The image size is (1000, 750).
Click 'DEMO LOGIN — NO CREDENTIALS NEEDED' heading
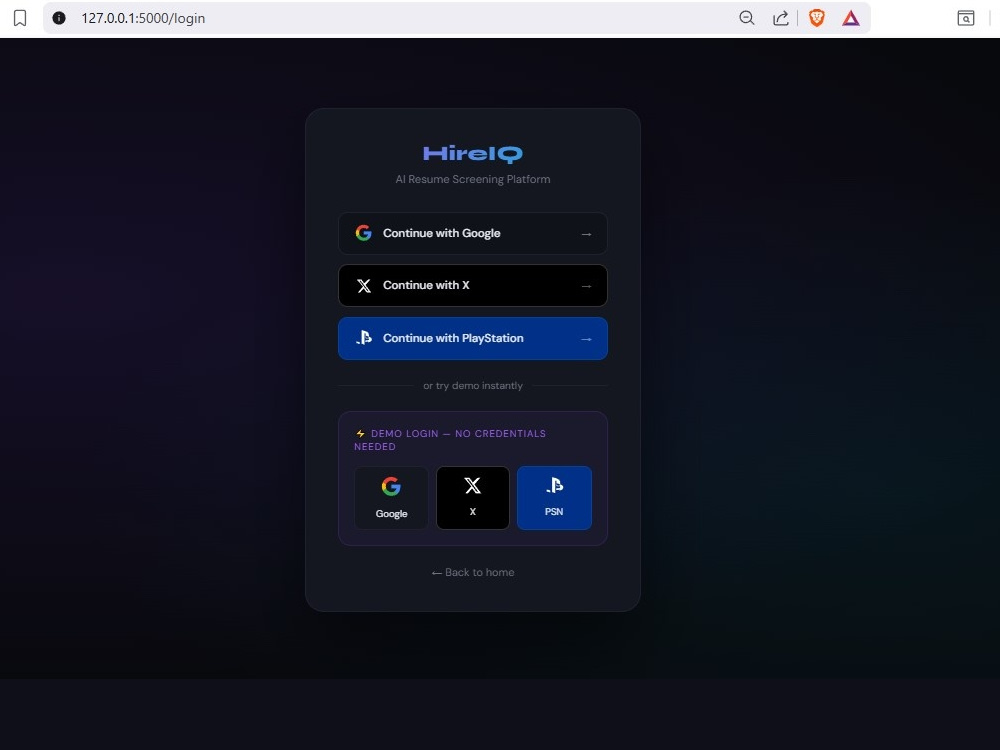tap(450, 440)
